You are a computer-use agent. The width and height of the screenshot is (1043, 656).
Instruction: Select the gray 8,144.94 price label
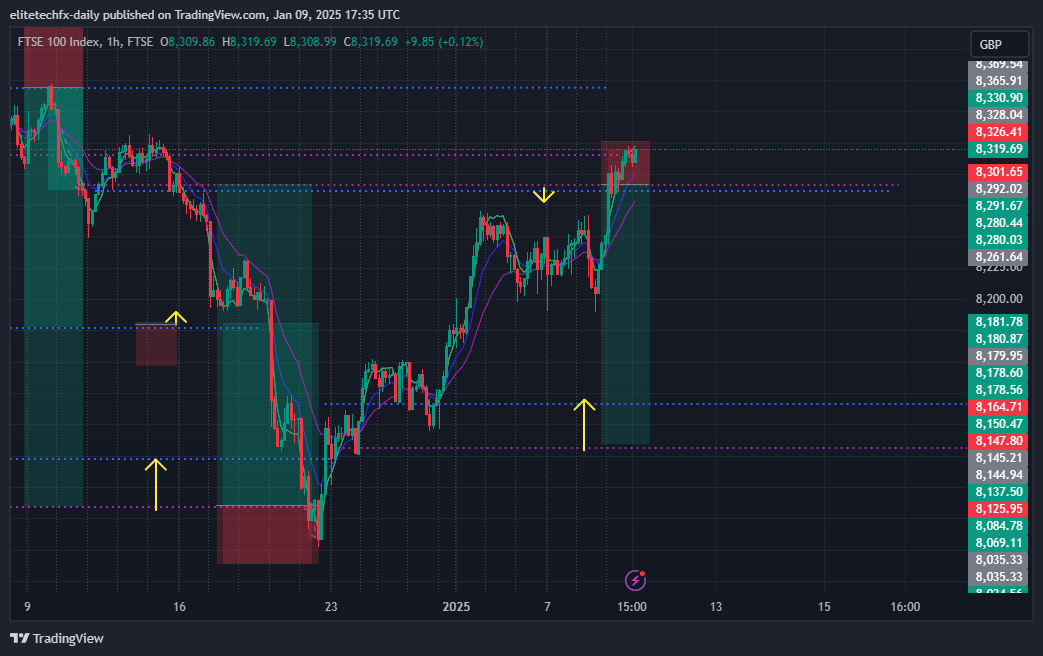(998, 474)
